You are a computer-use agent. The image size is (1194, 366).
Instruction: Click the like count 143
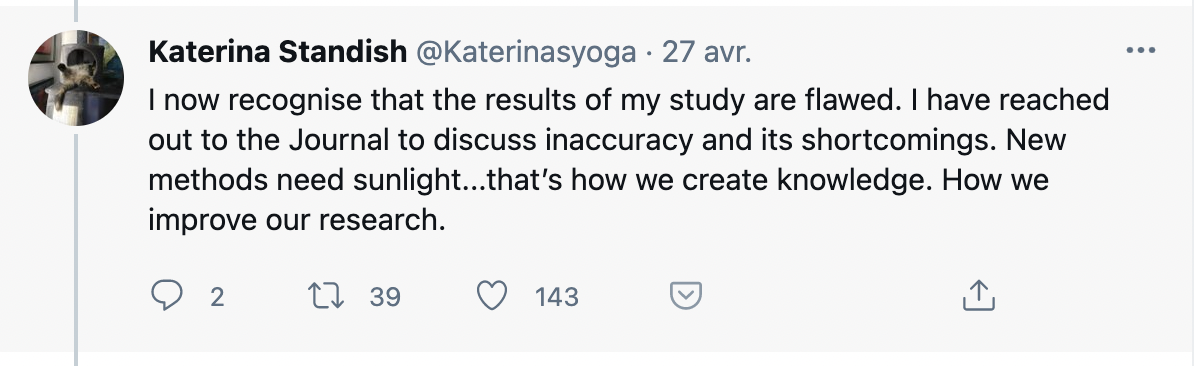coord(557,297)
